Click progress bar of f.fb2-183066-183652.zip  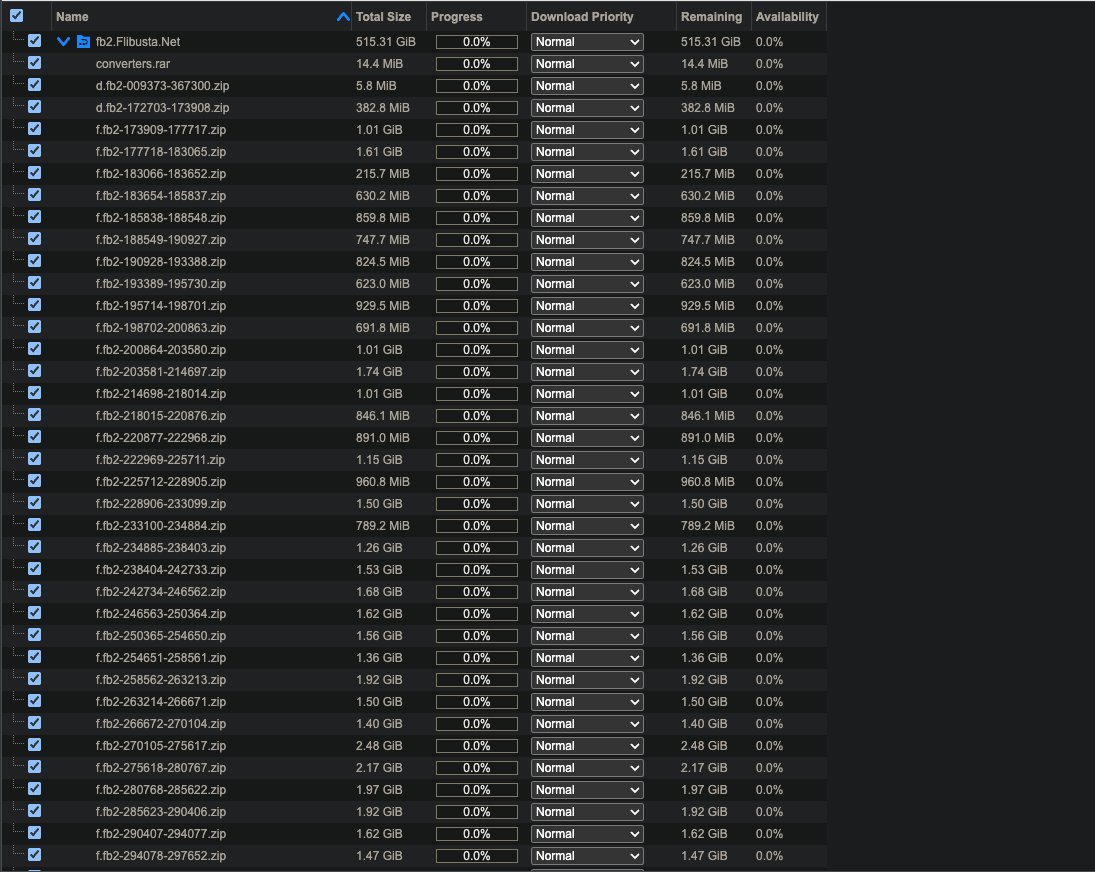(x=477, y=174)
